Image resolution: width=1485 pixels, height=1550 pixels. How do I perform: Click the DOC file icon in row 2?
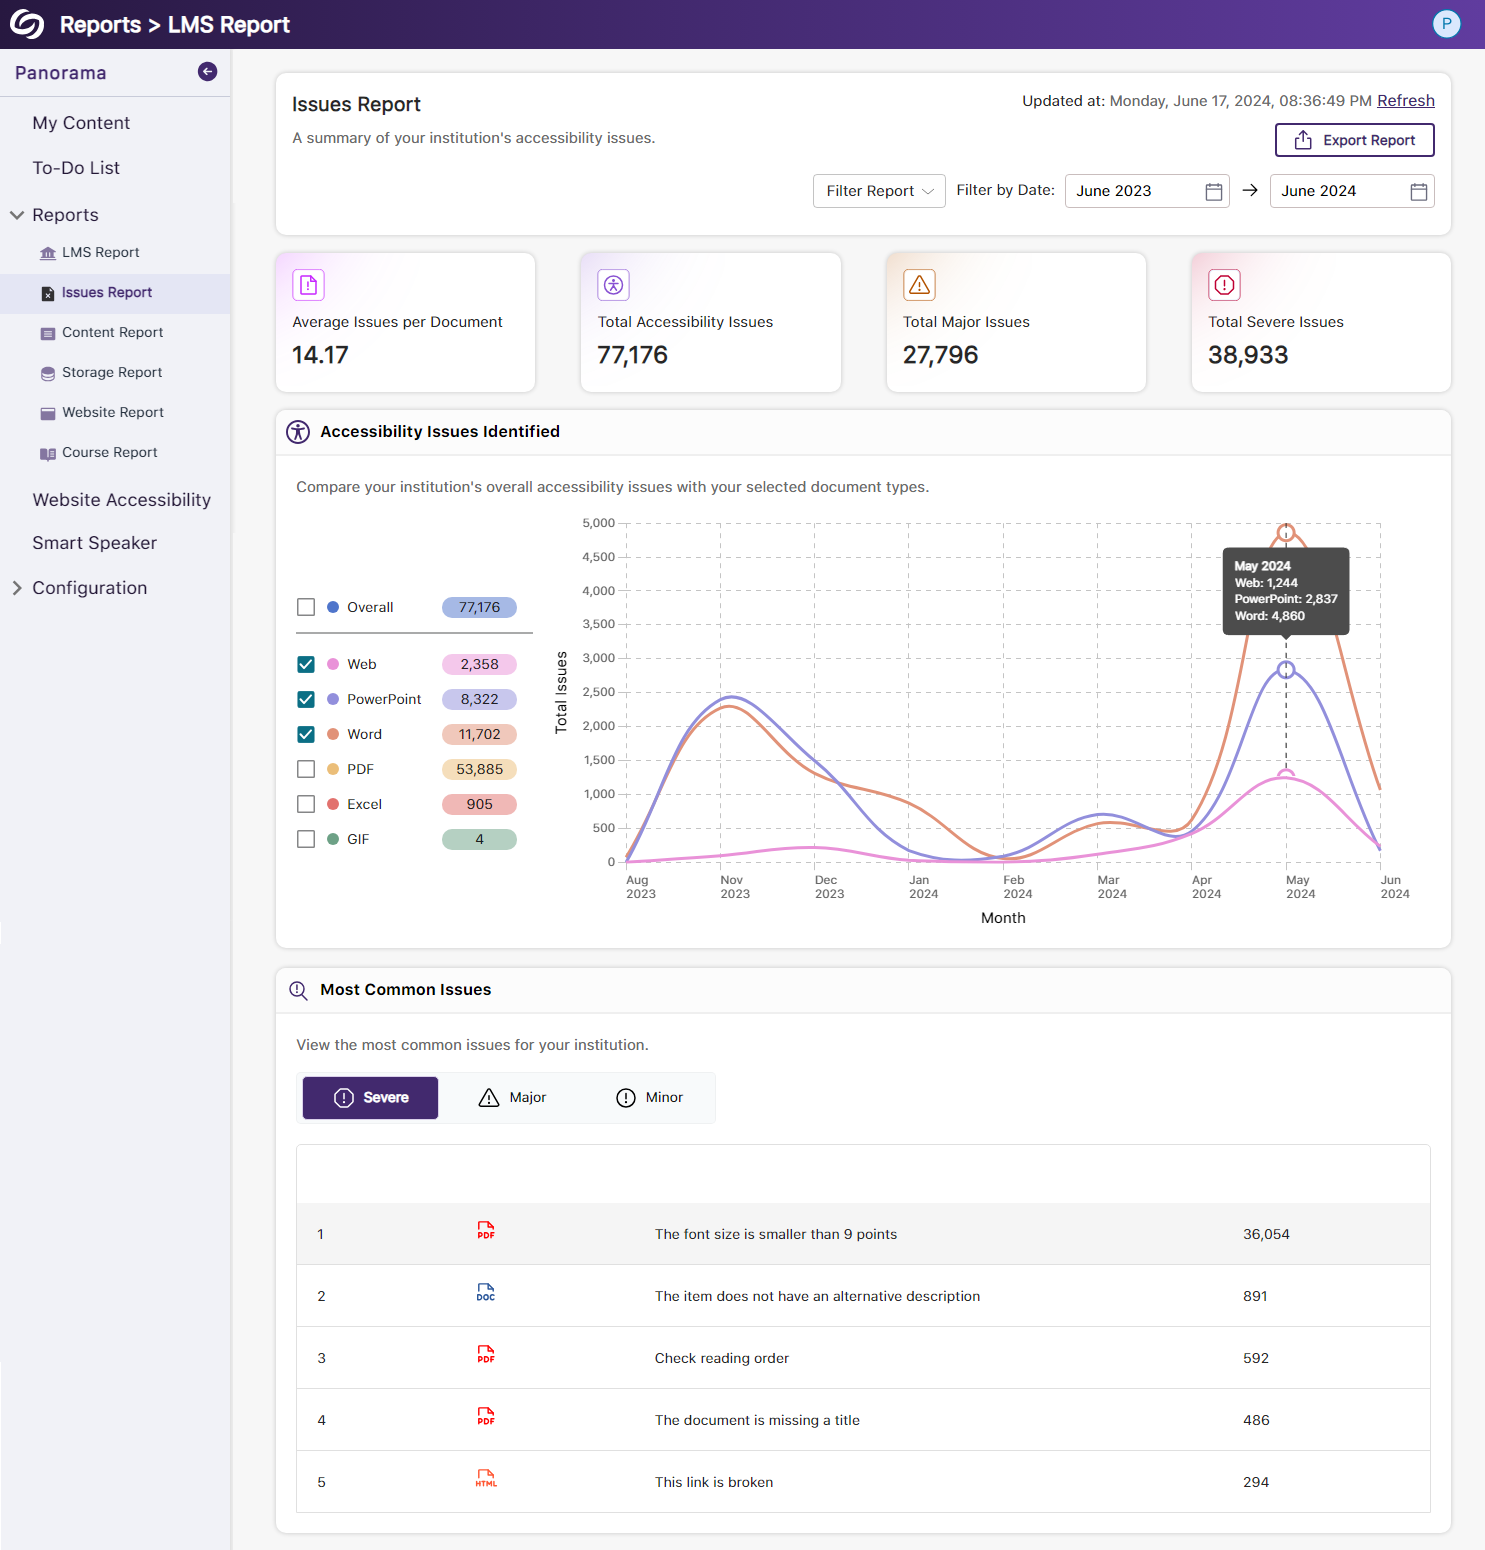[x=486, y=1293]
